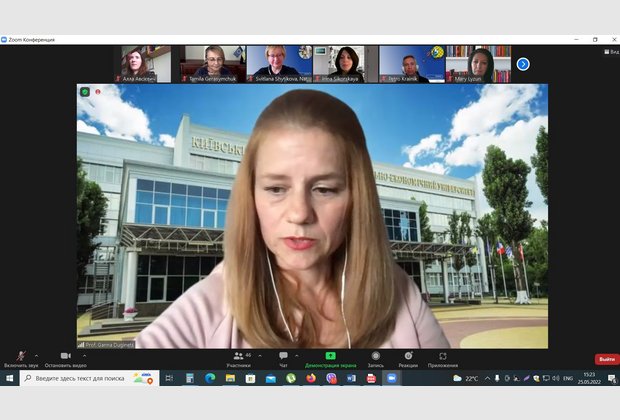Select Mary Lyzun video thumbnail
The height and width of the screenshot is (420, 620).
[478, 64]
